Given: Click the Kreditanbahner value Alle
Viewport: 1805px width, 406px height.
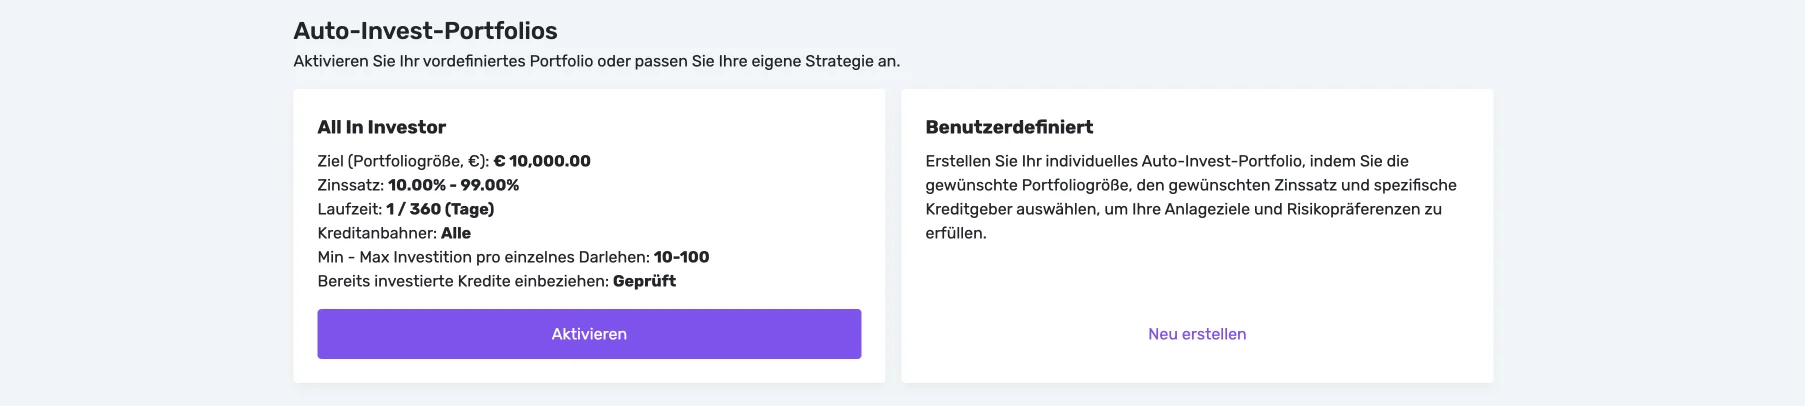Looking at the screenshot, I should point(456,233).
